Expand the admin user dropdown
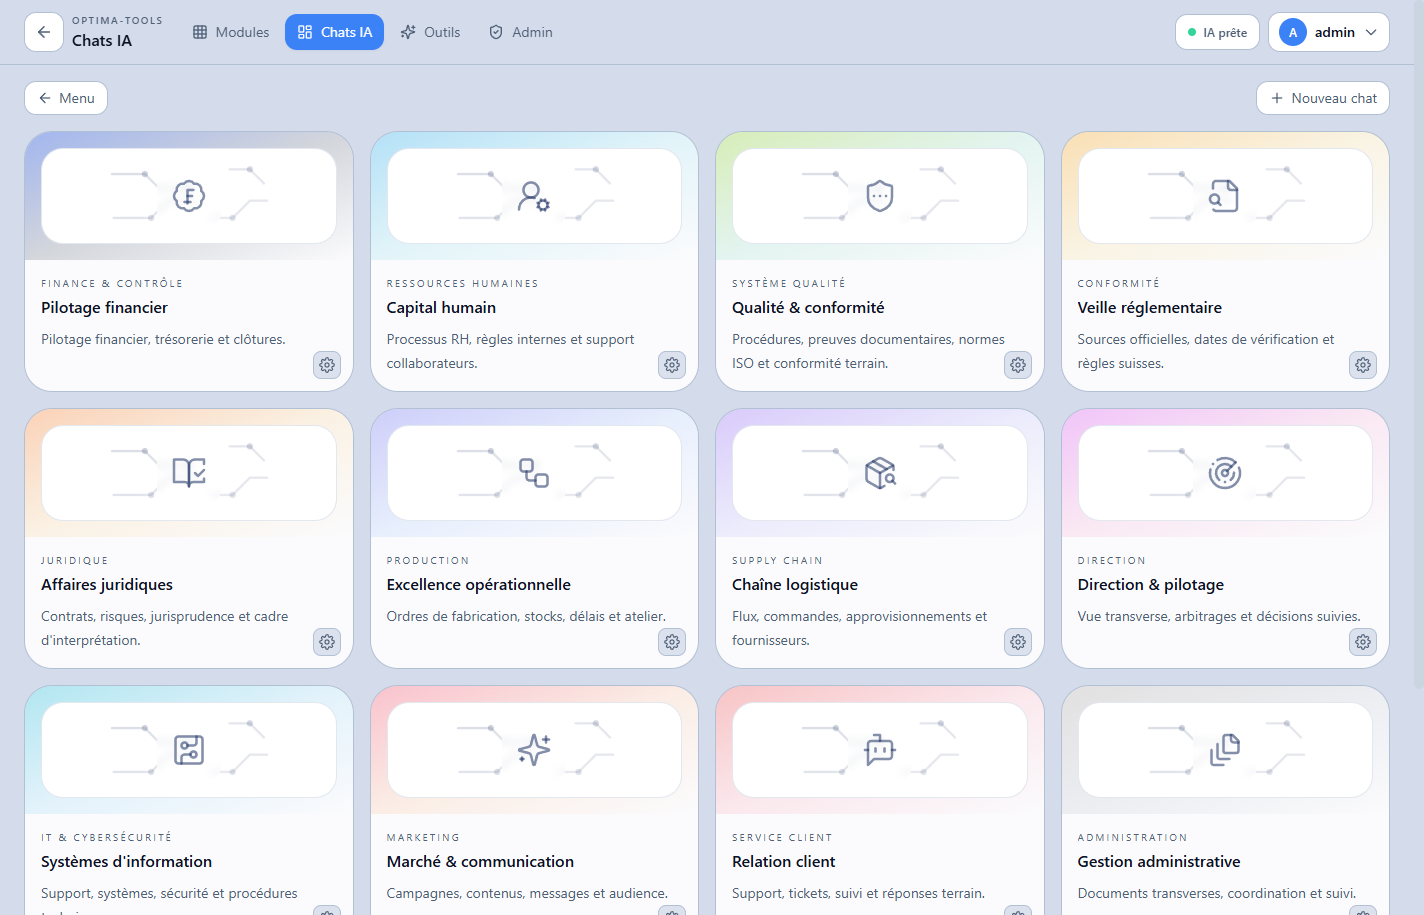Screen dimensions: 1424x915 pyautogui.click(x=1329, y=32)
